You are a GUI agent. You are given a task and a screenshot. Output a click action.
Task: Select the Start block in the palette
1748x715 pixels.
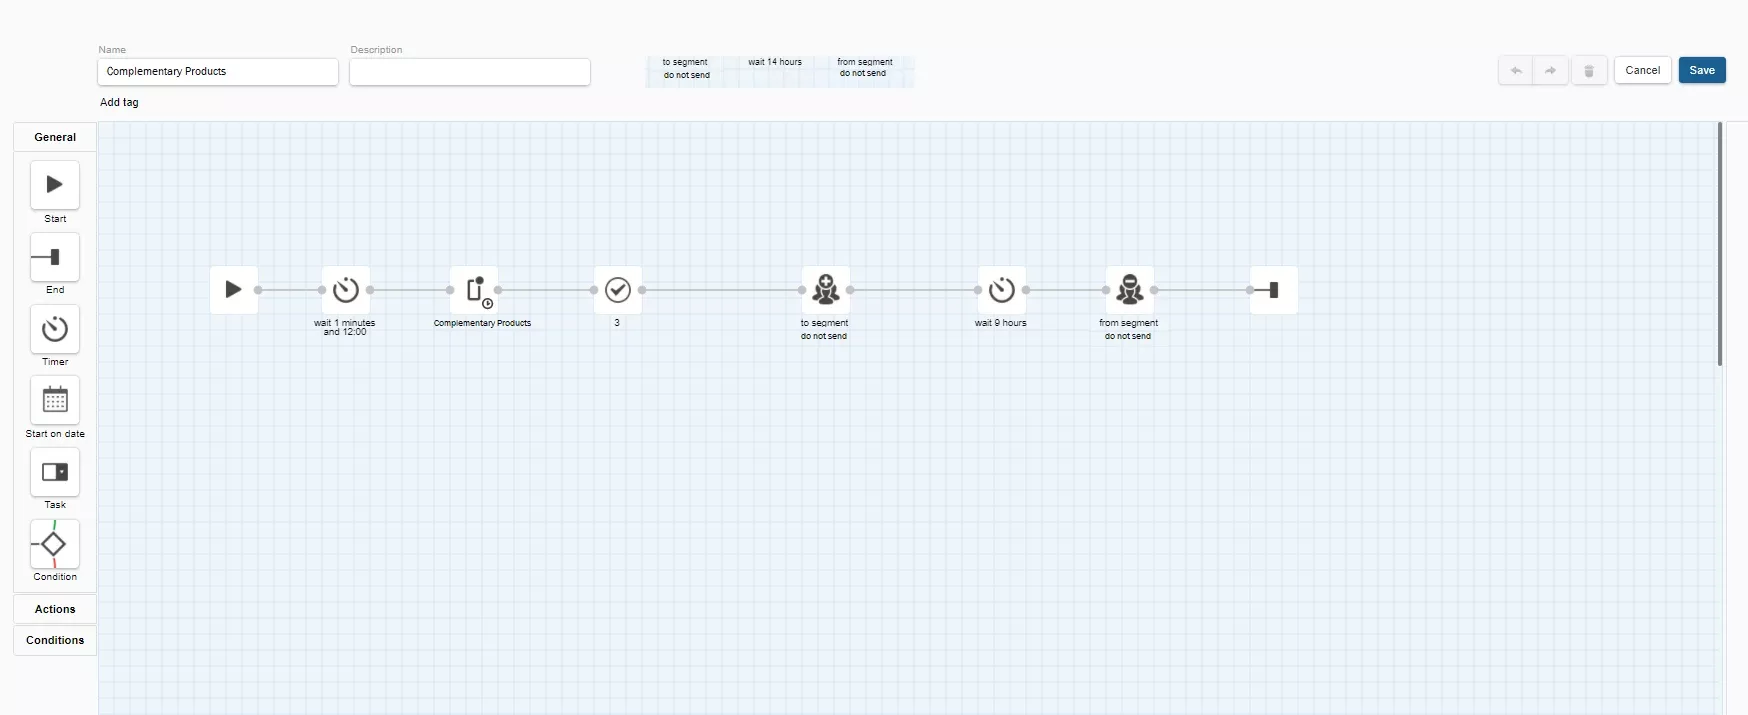(55, 185)
